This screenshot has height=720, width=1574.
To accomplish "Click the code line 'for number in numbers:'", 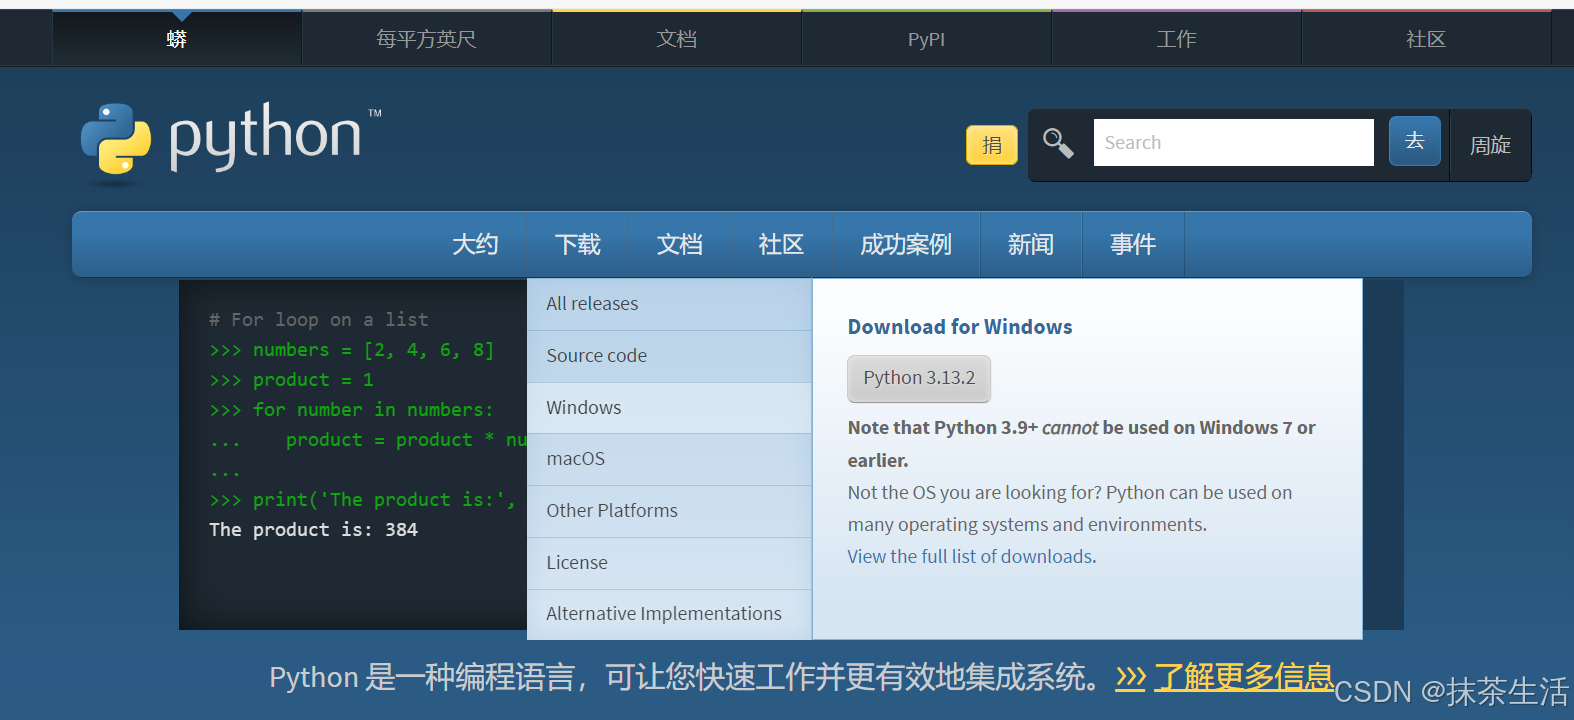I will [373, 410].
